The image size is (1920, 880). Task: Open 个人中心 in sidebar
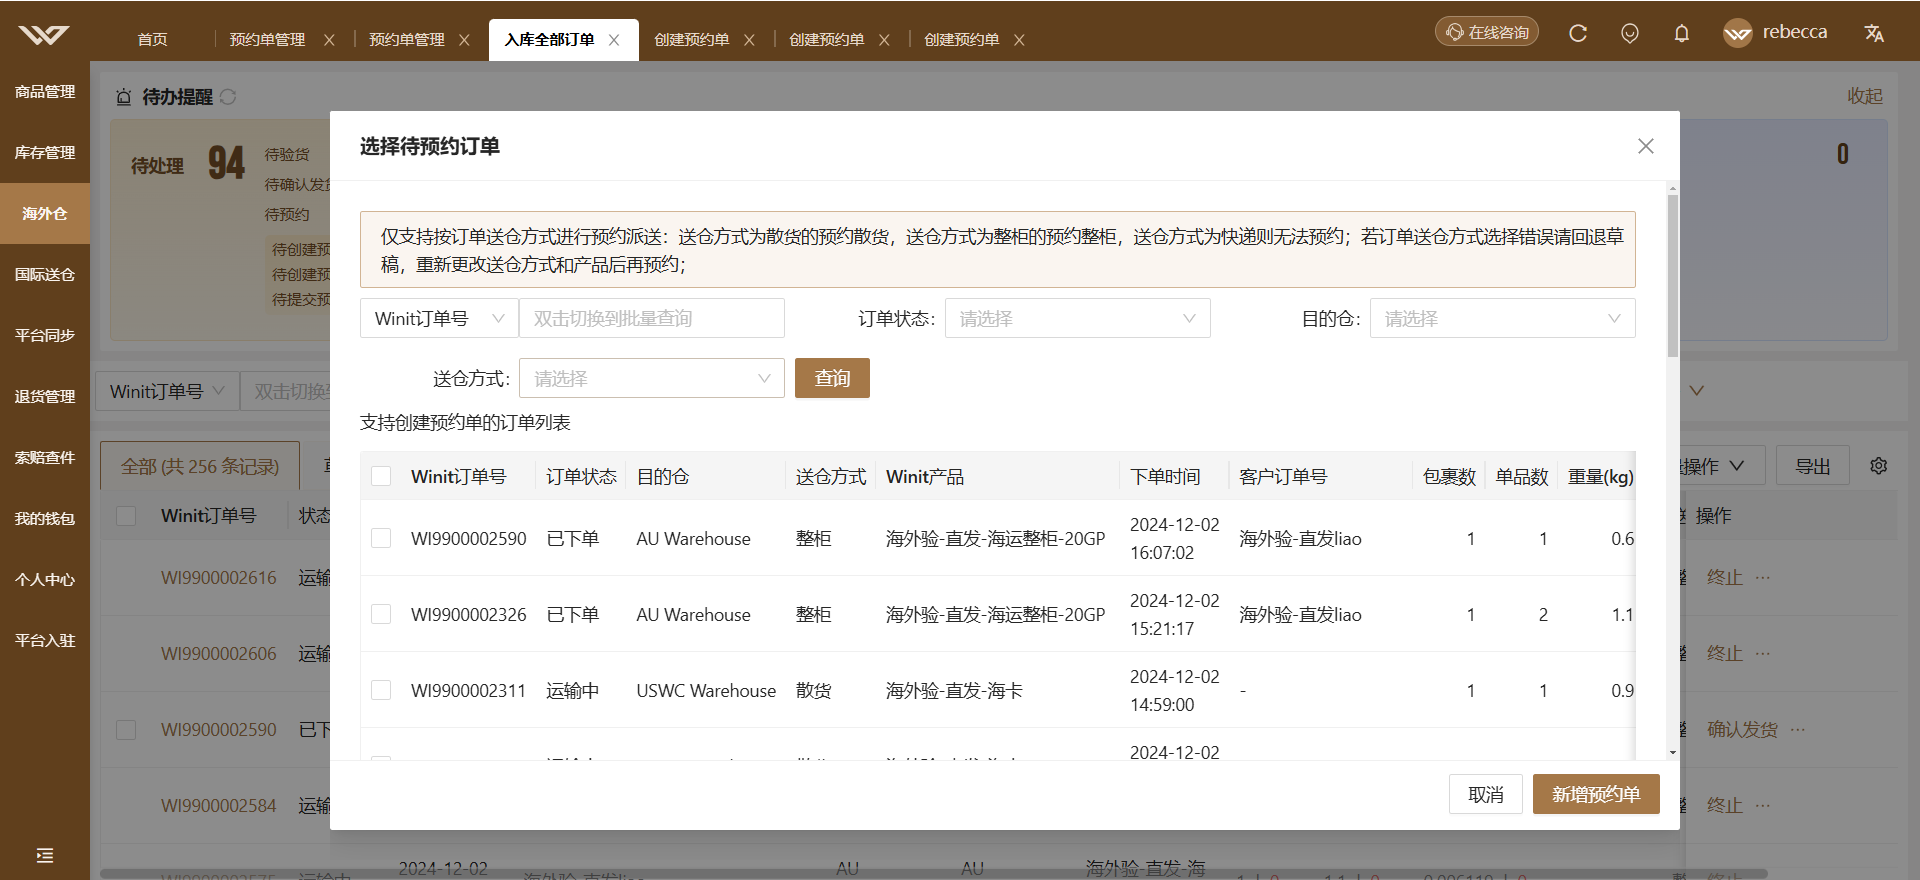(x=45, y=580)
